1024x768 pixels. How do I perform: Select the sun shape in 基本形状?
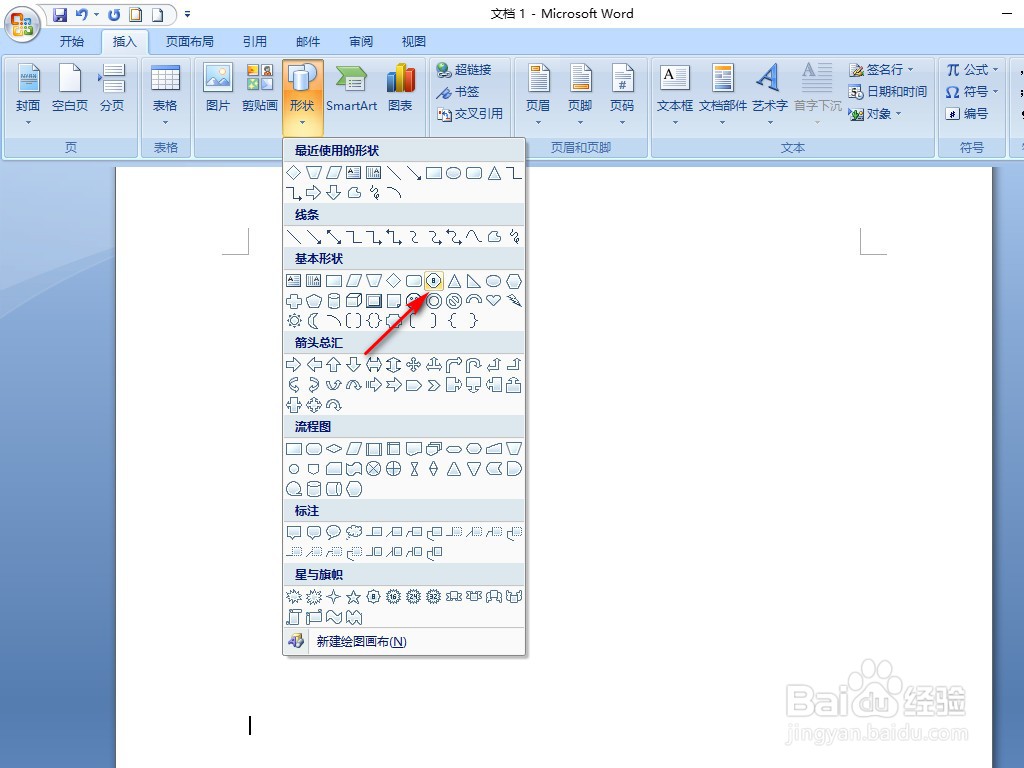tap(294, 320)
